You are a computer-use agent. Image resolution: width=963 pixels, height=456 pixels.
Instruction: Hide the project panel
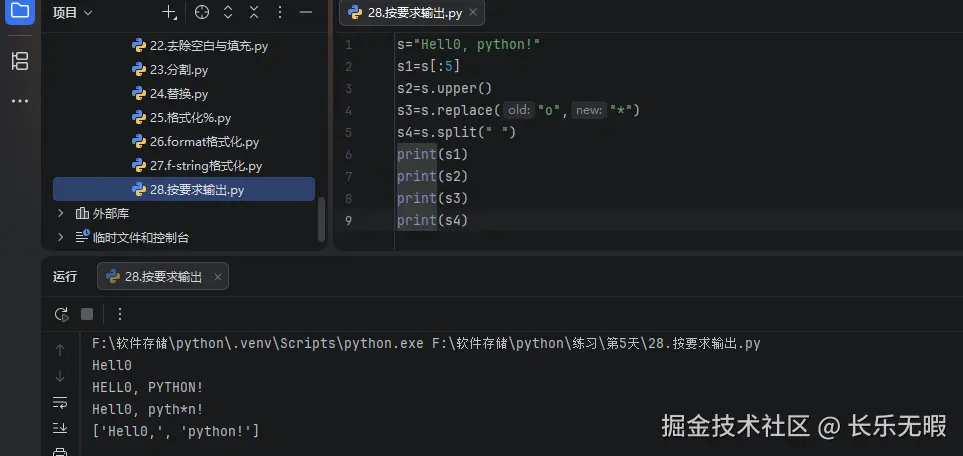(306, 12)
